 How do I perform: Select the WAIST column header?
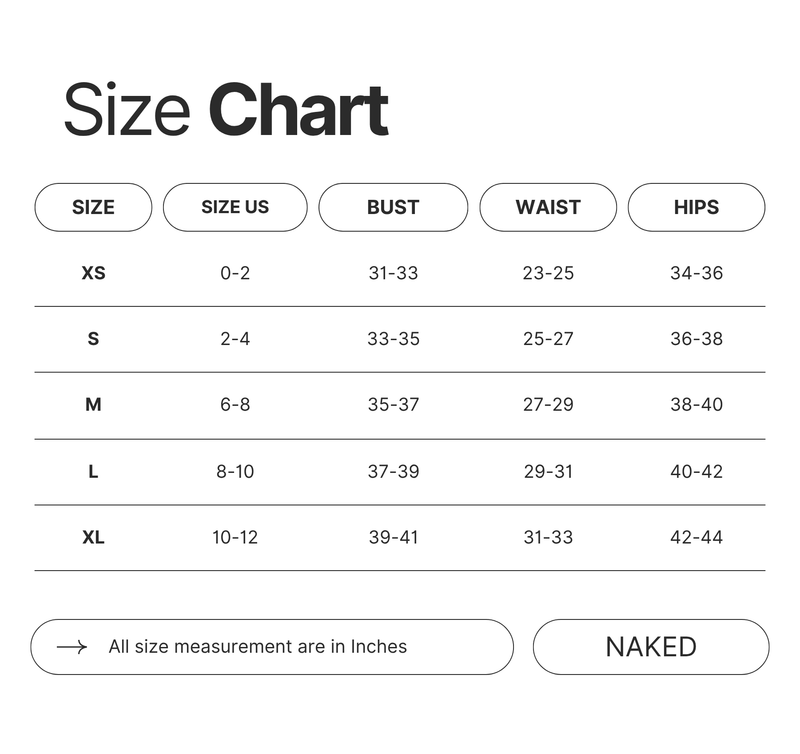point(548,207)
